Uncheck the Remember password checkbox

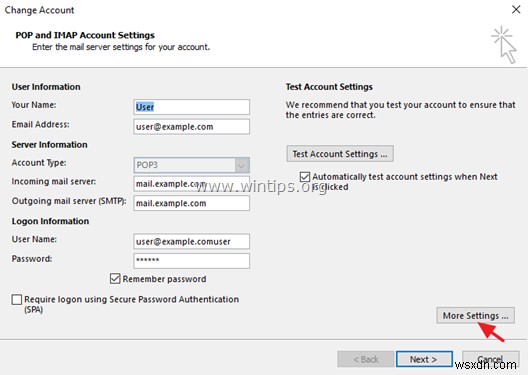(x=115, y=279)
